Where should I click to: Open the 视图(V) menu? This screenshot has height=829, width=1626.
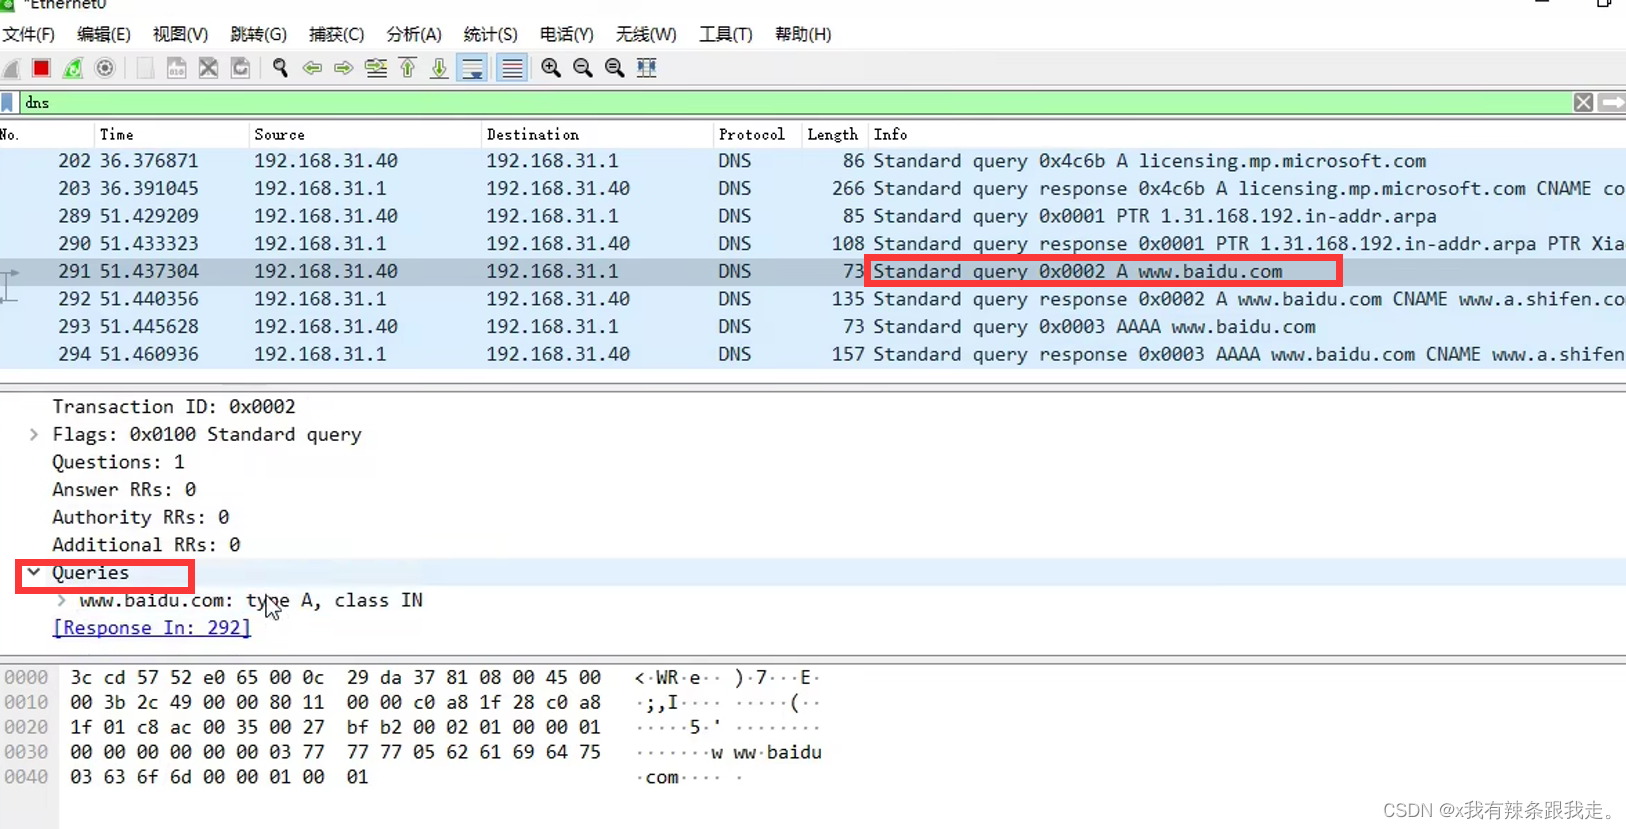pyautogui.click(x=180, y=34)
